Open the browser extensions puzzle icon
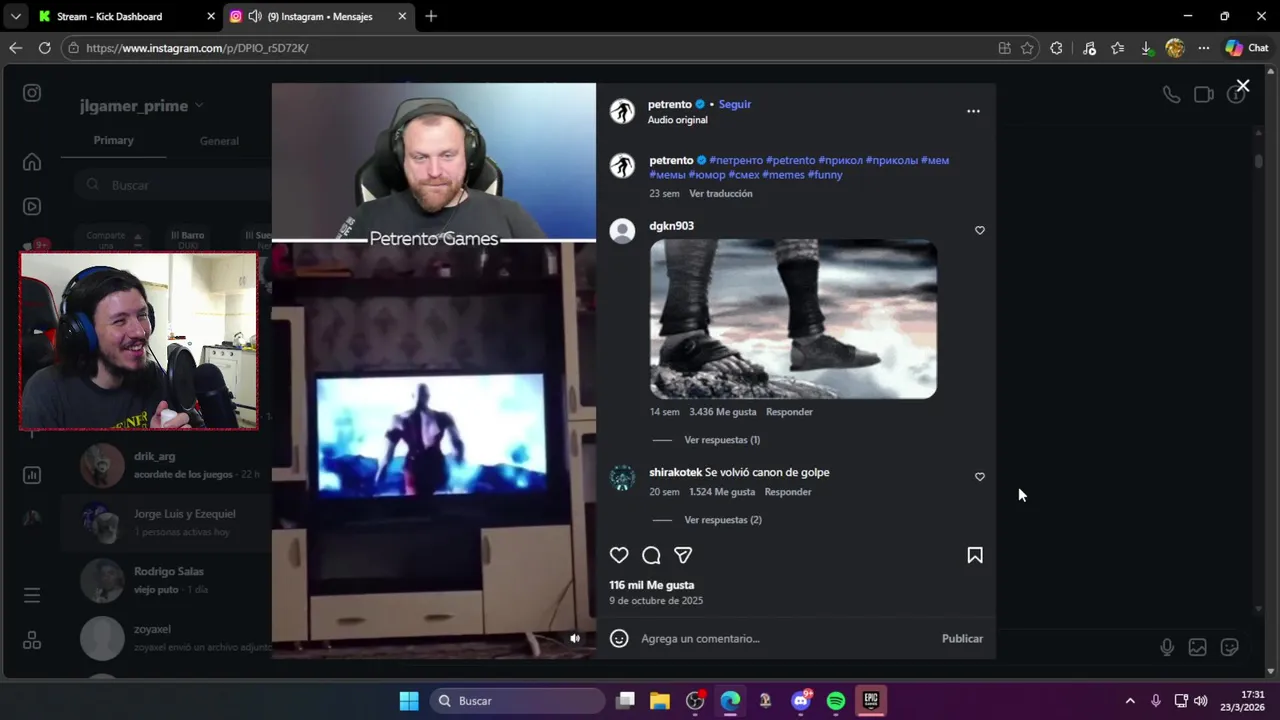Screen dimensions: 1280x720 click(1056, 48)
